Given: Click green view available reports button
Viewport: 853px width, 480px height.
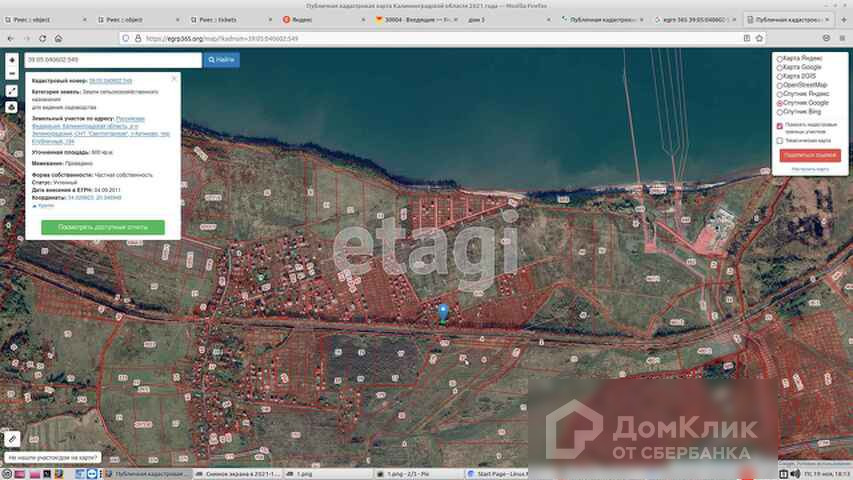Looking at the screenshot, I should coord(103,227).
